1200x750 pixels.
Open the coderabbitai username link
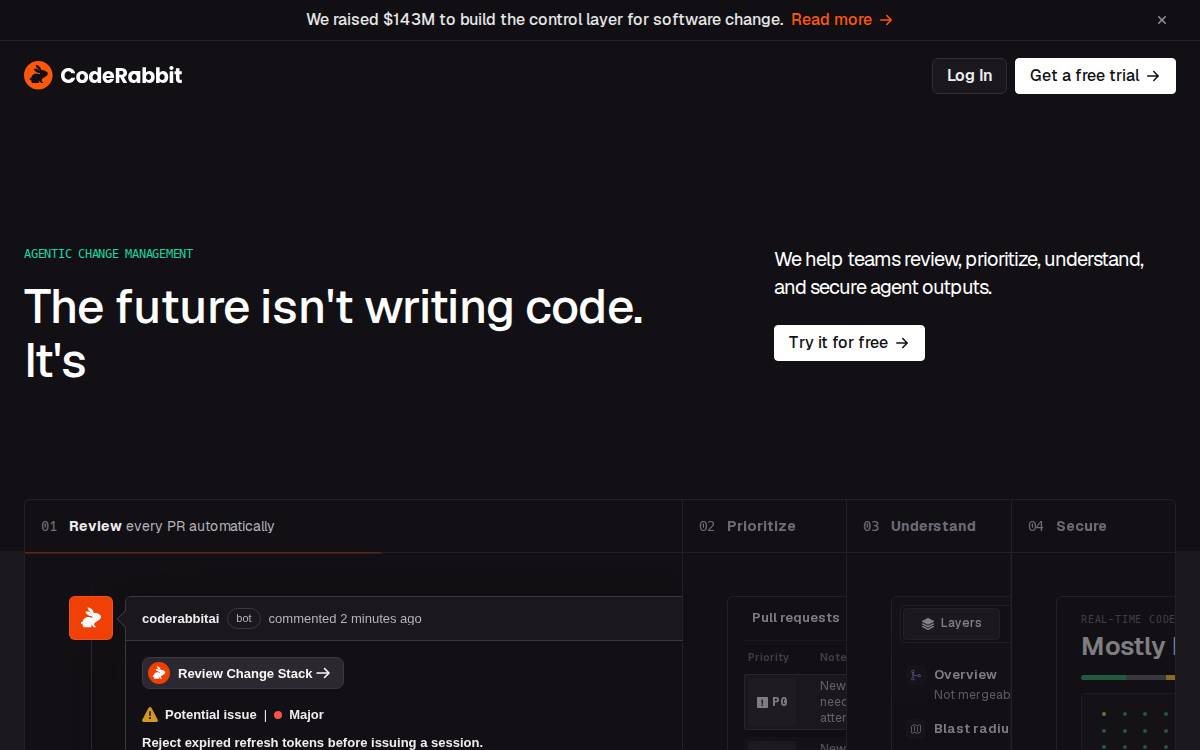(x=181, y=619)
